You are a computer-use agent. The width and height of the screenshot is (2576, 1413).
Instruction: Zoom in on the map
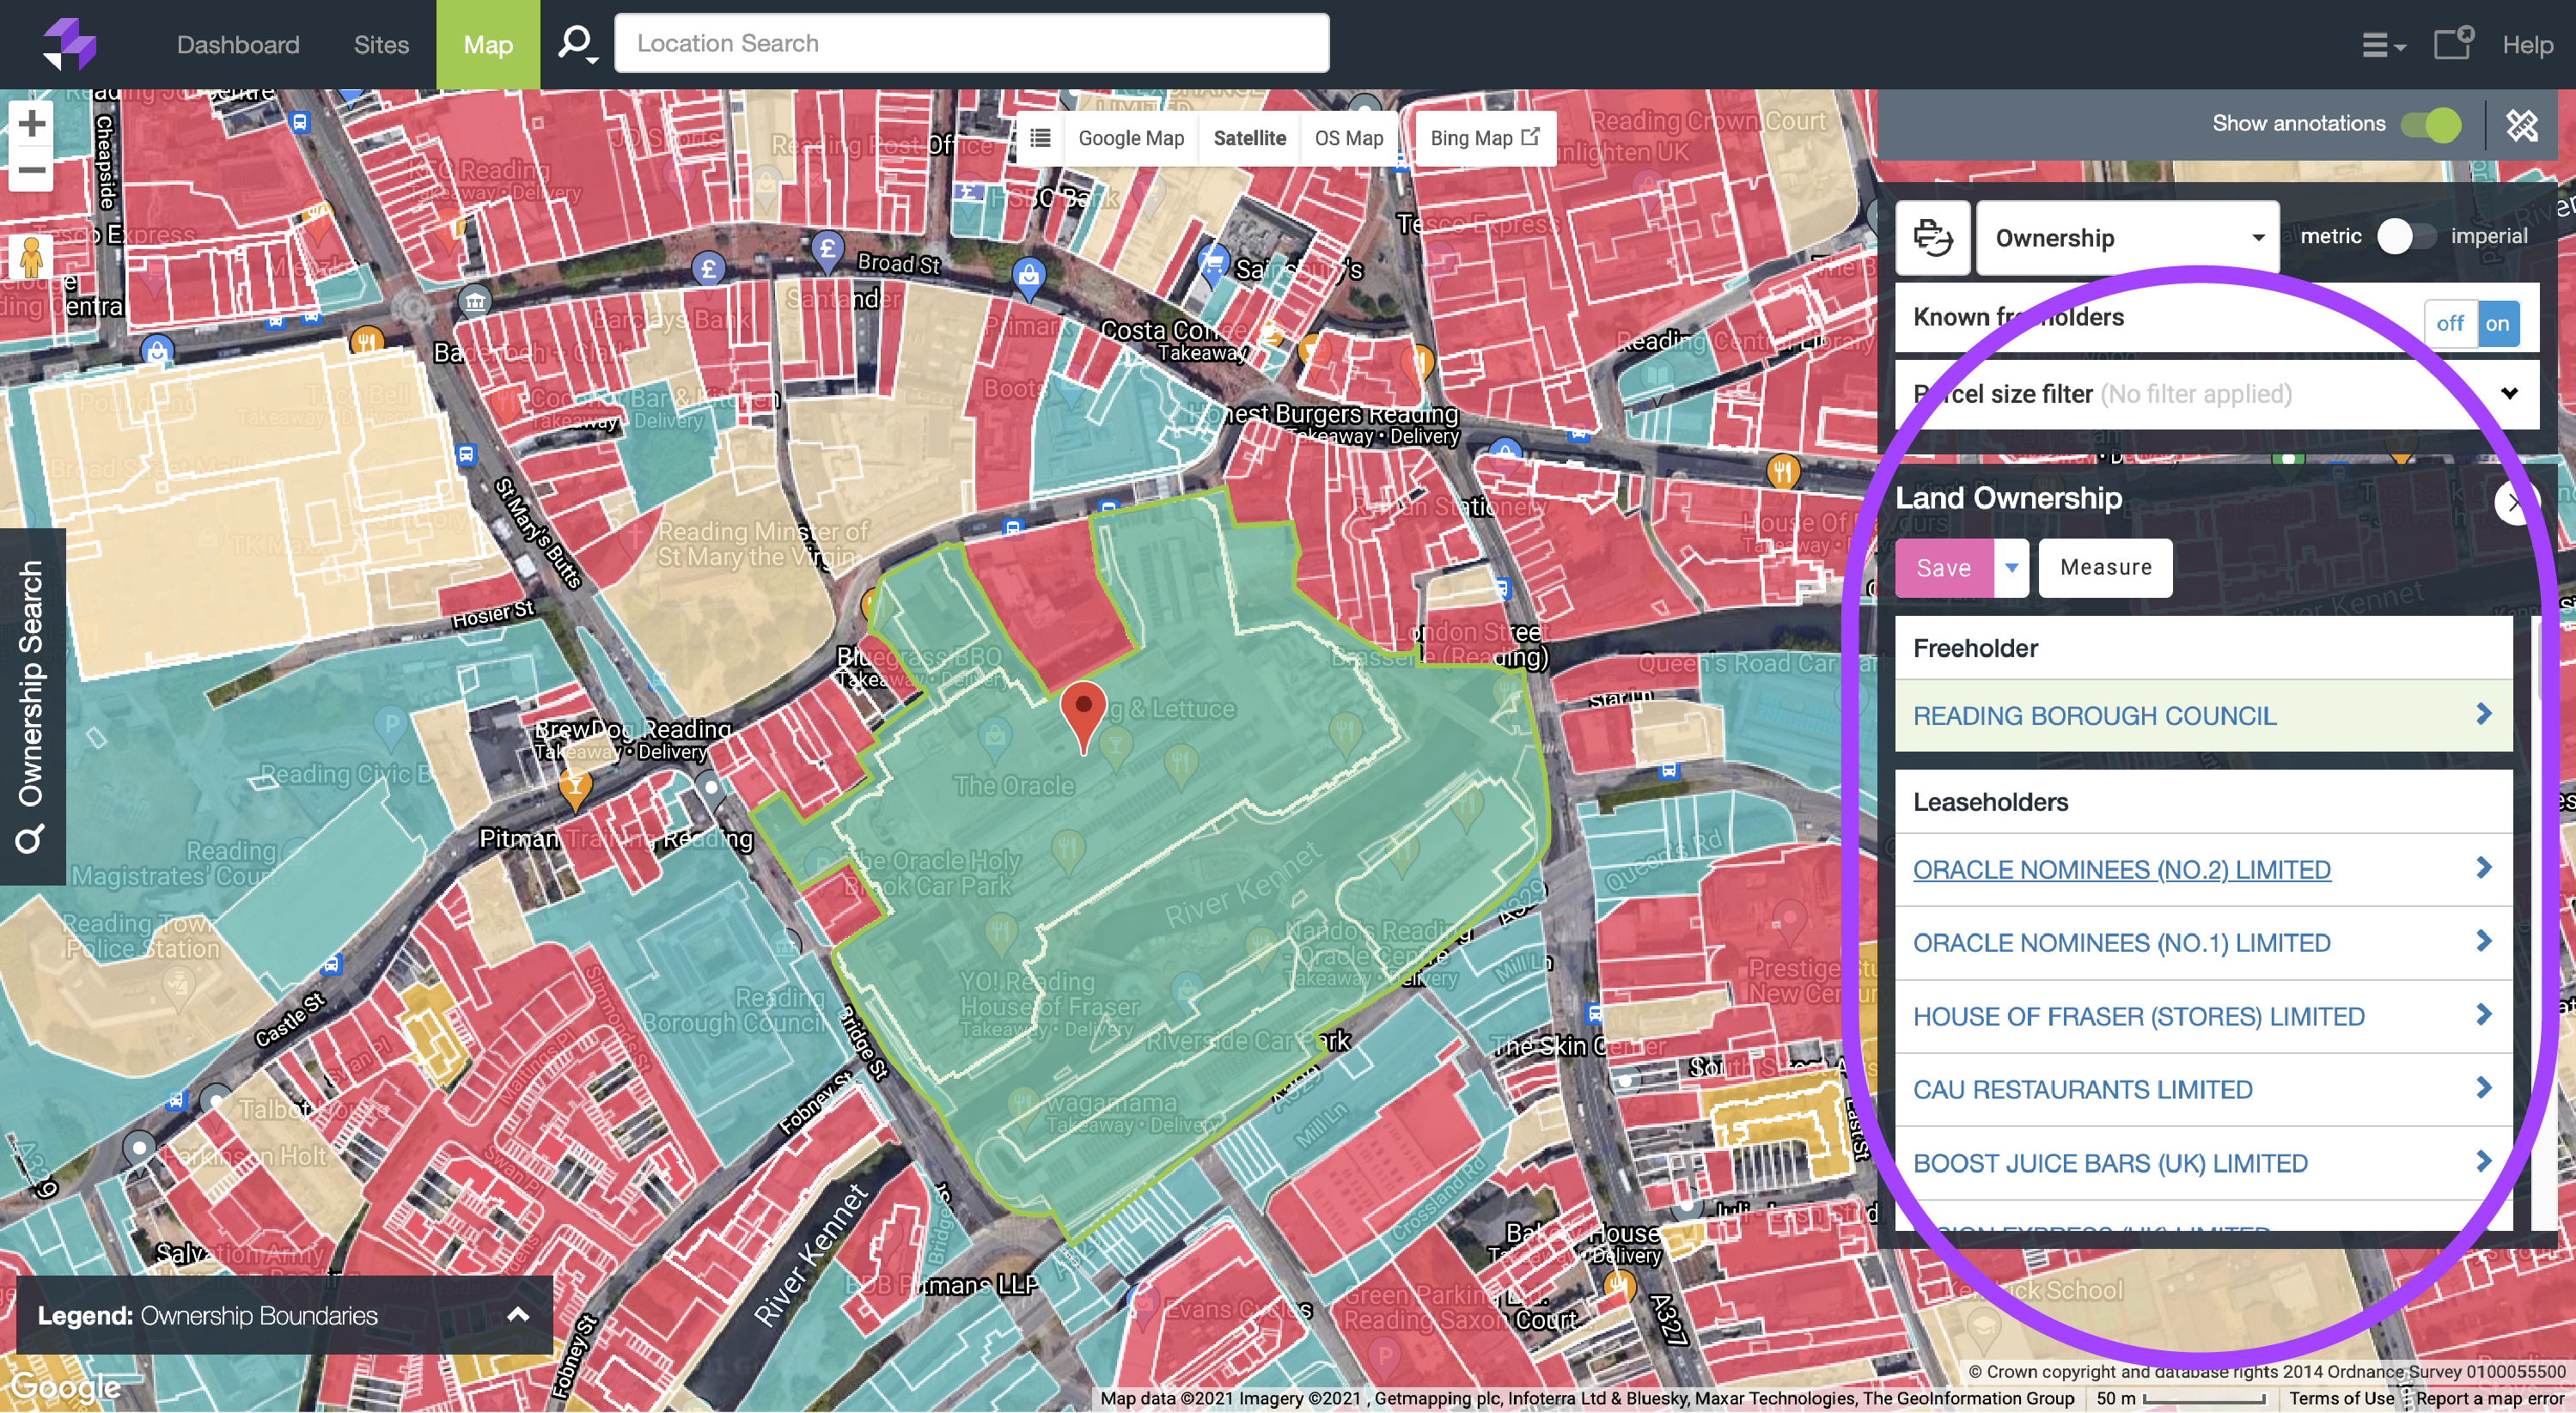pos(32,124)
